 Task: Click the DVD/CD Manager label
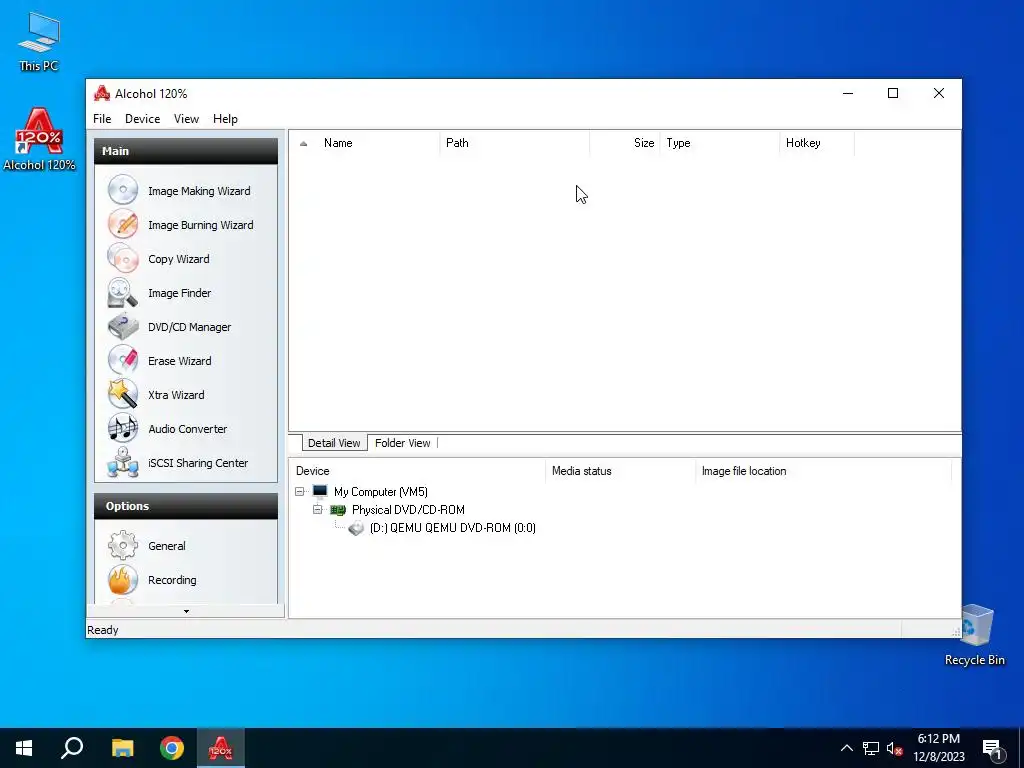pos(189,327)
